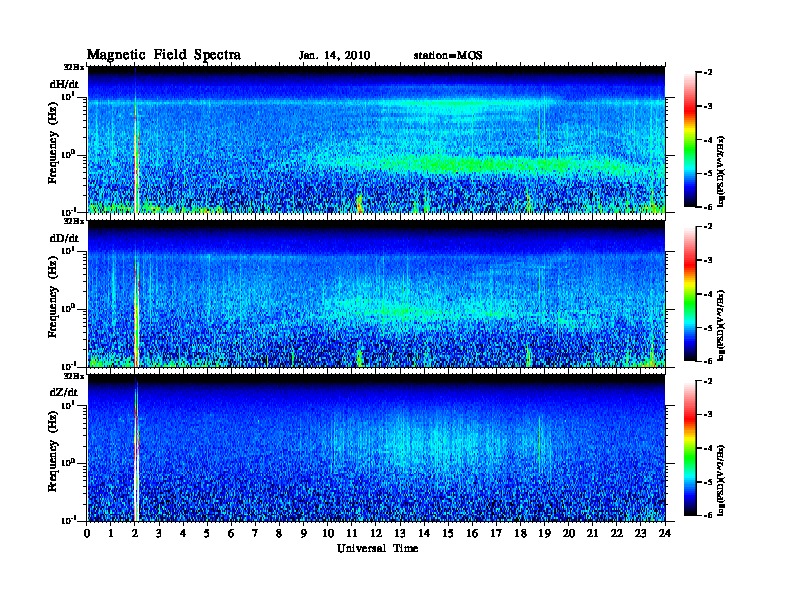Click the "14" hour tick label
Viewport: 792px width, 612px height.
tap(424, 533)
